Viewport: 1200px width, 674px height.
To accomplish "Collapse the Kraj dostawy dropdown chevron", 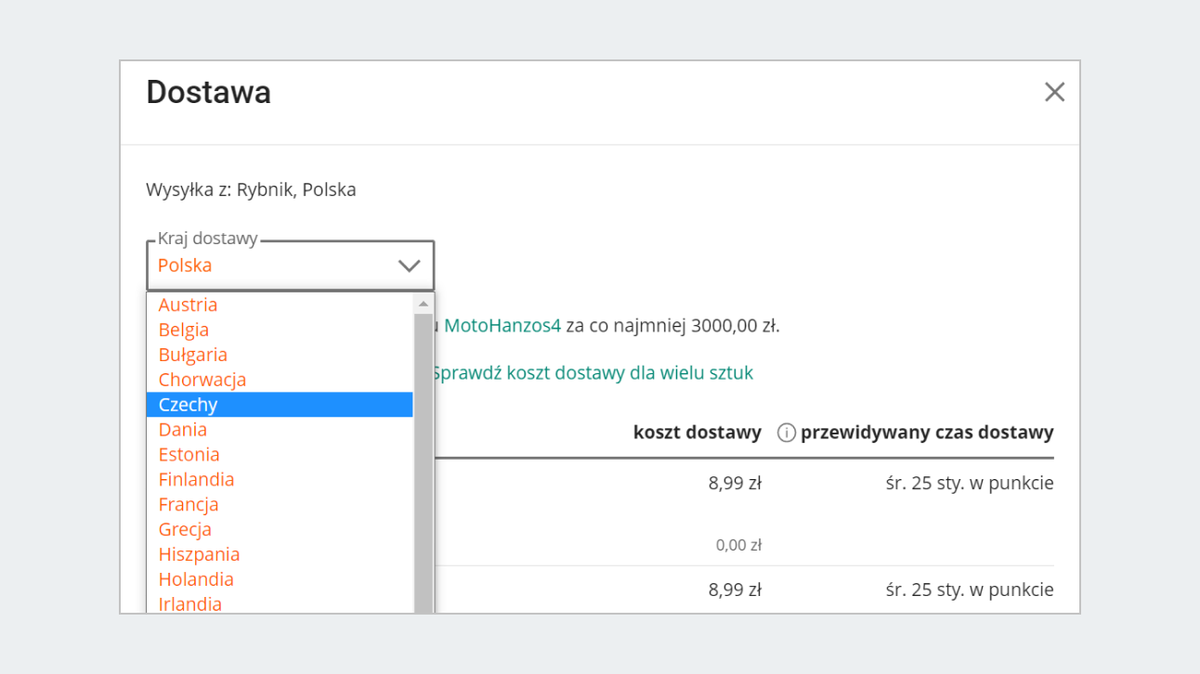I will [408, 266].
